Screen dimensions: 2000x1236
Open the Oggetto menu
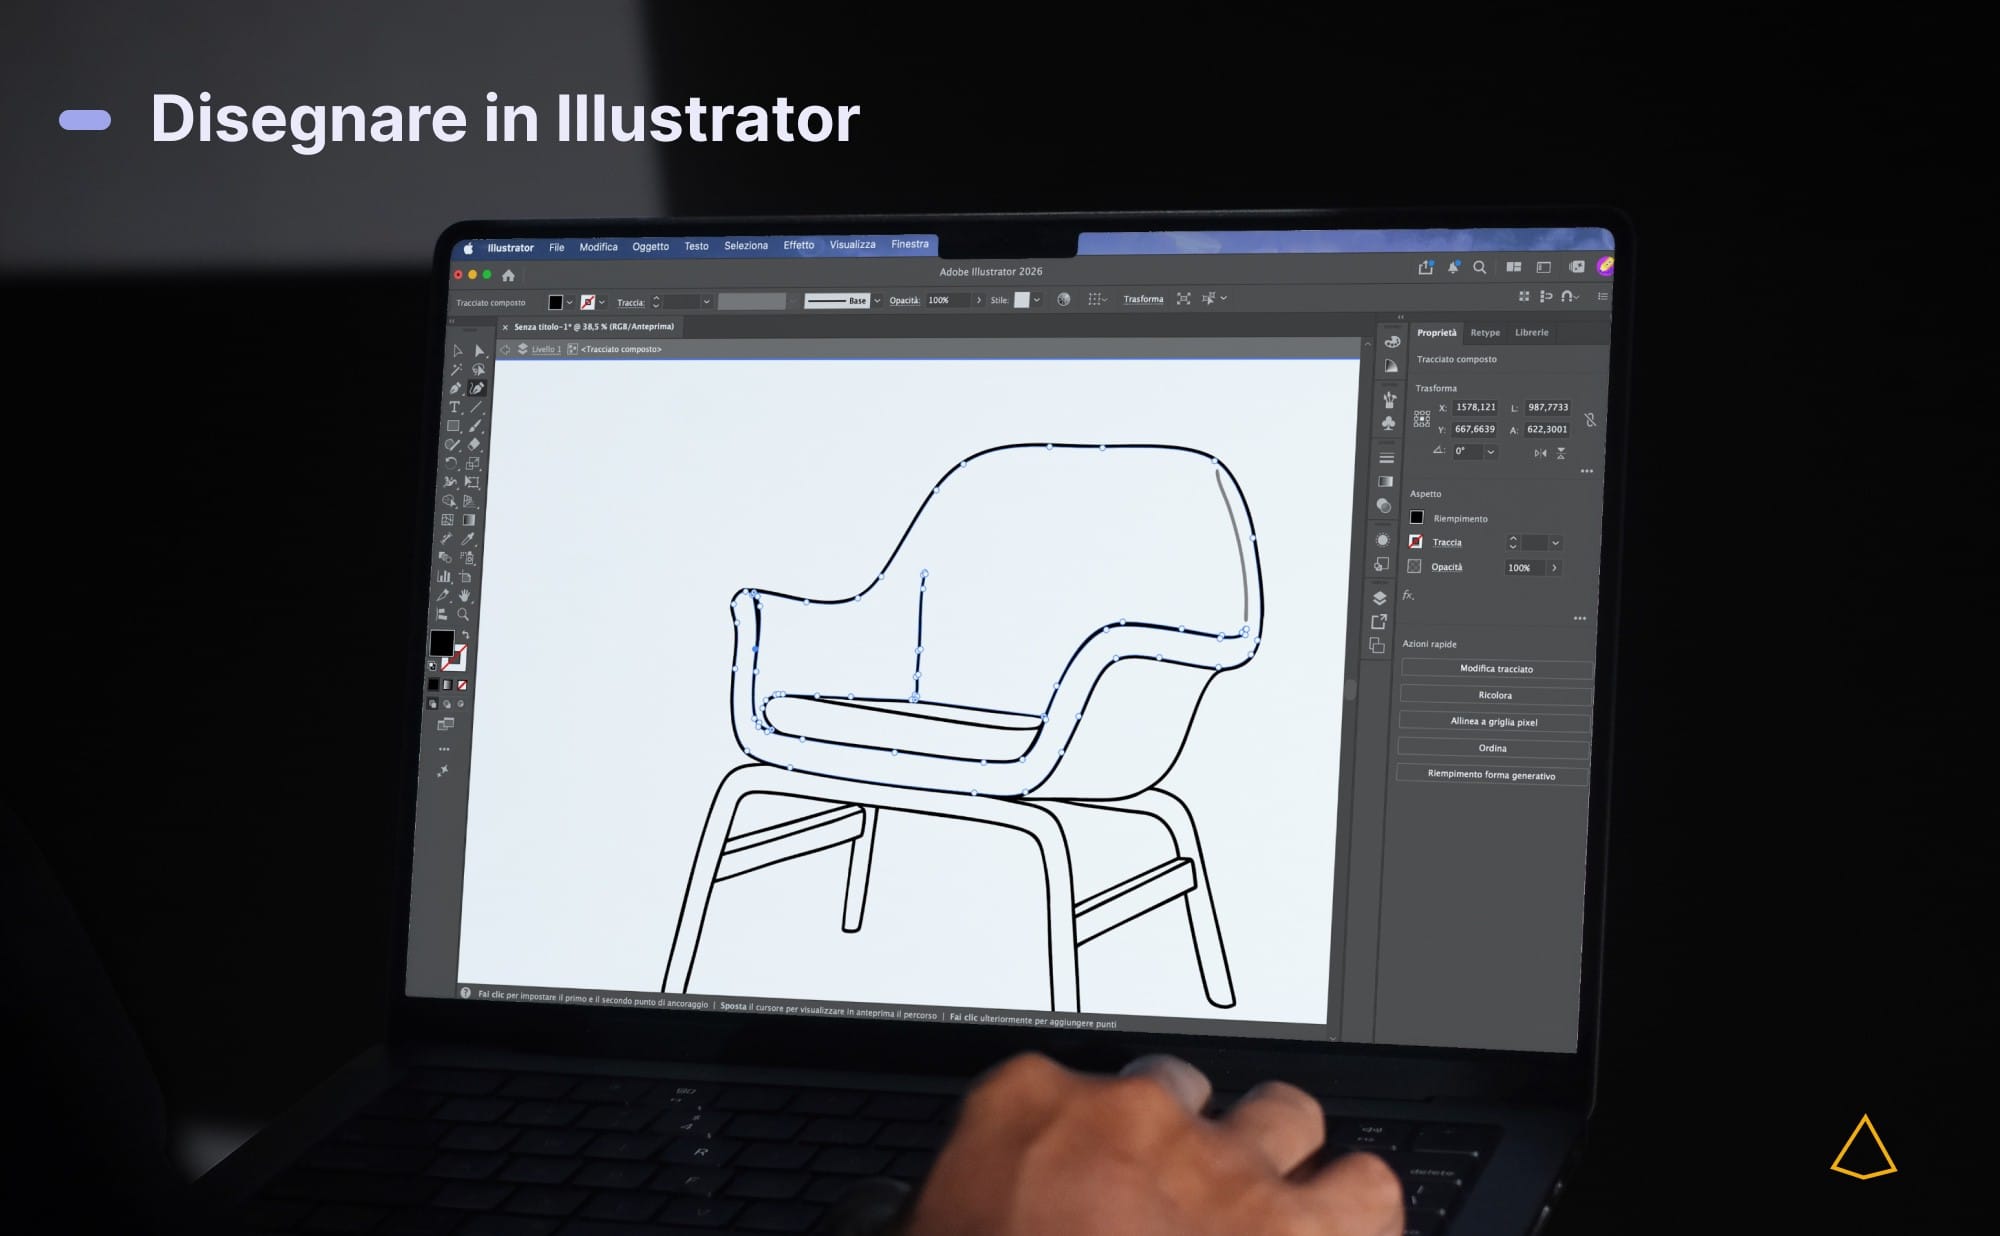point(650,246)
